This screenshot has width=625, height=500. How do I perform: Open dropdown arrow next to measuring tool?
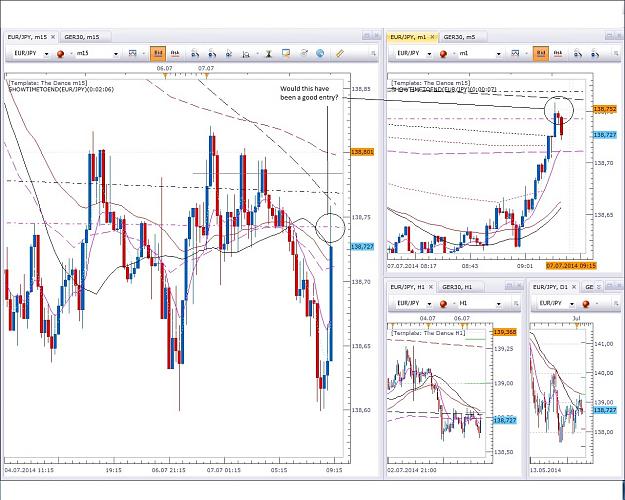click(x=257, y=54)
